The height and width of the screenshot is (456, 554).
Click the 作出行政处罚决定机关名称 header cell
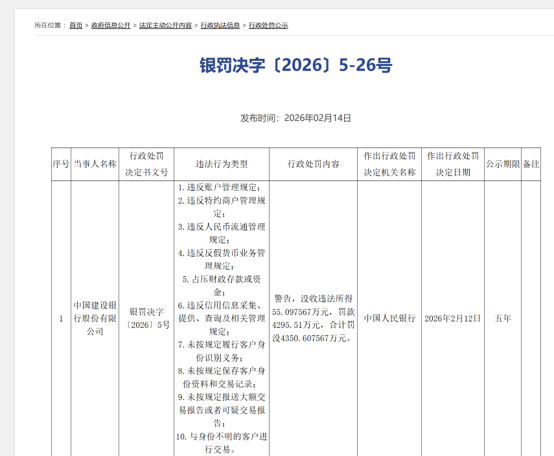(x=390, y=164)
